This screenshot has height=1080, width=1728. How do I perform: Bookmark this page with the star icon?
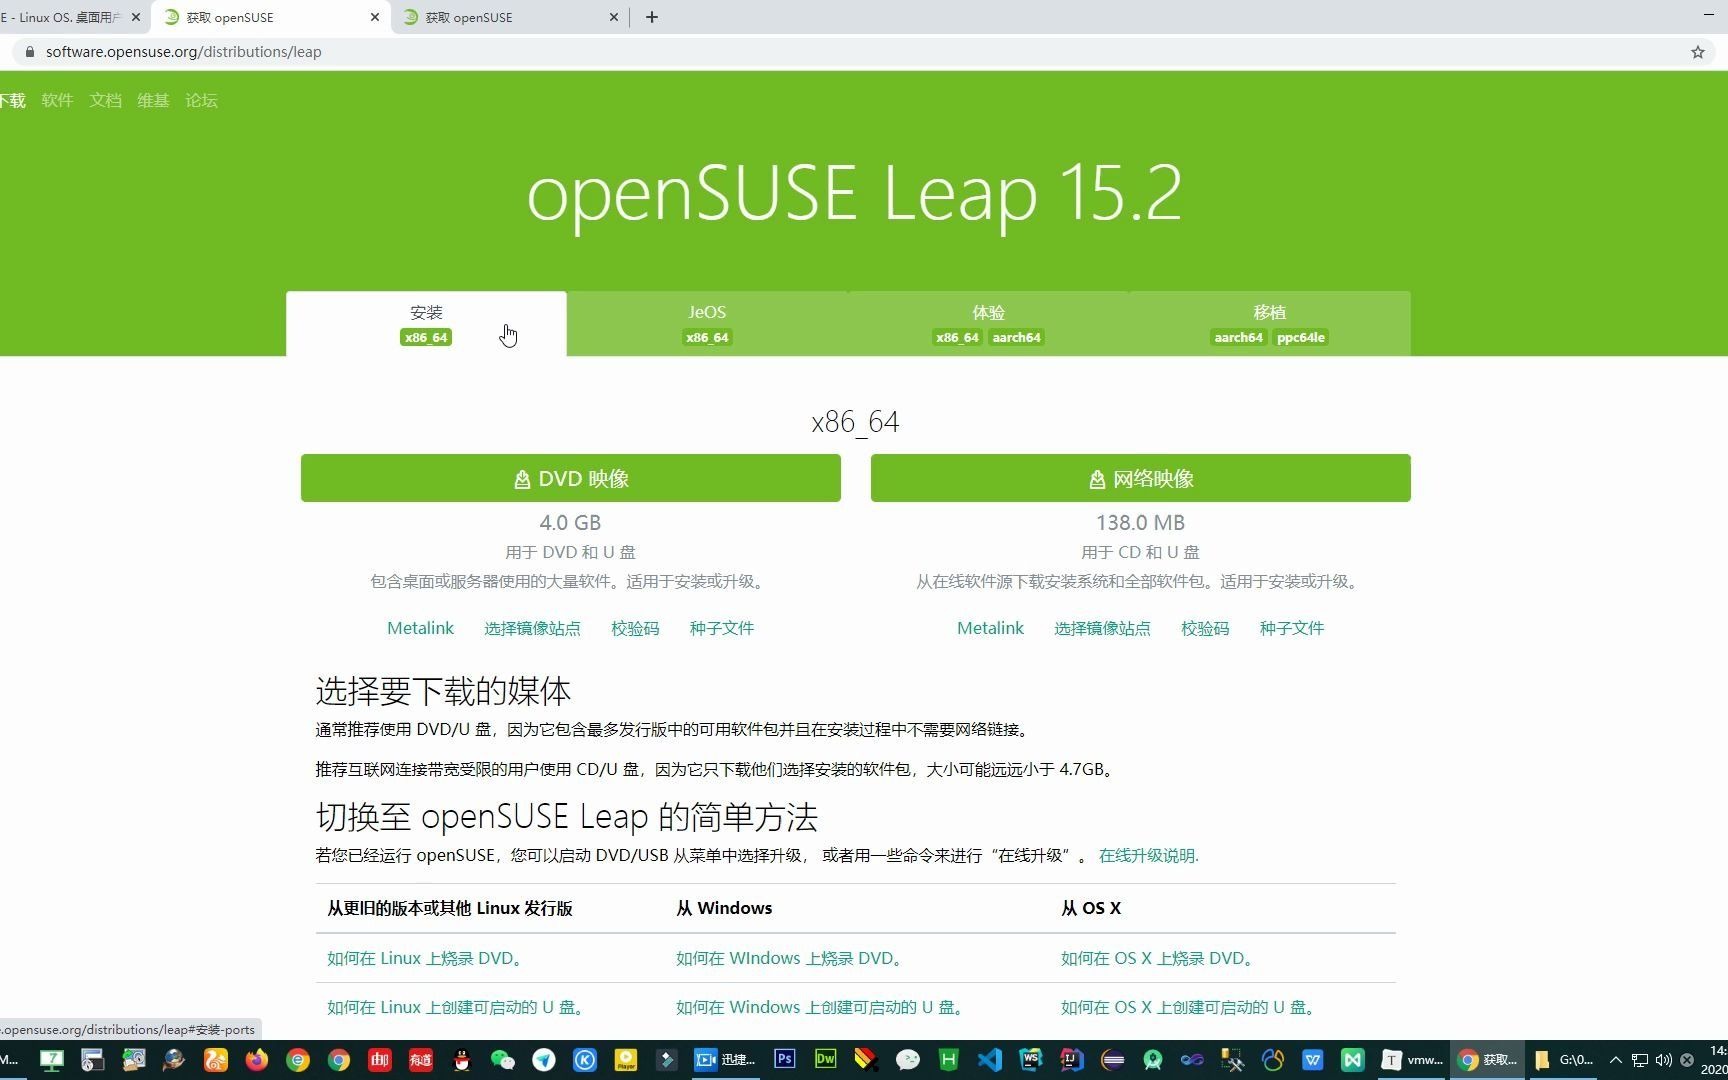[1698, 52]
